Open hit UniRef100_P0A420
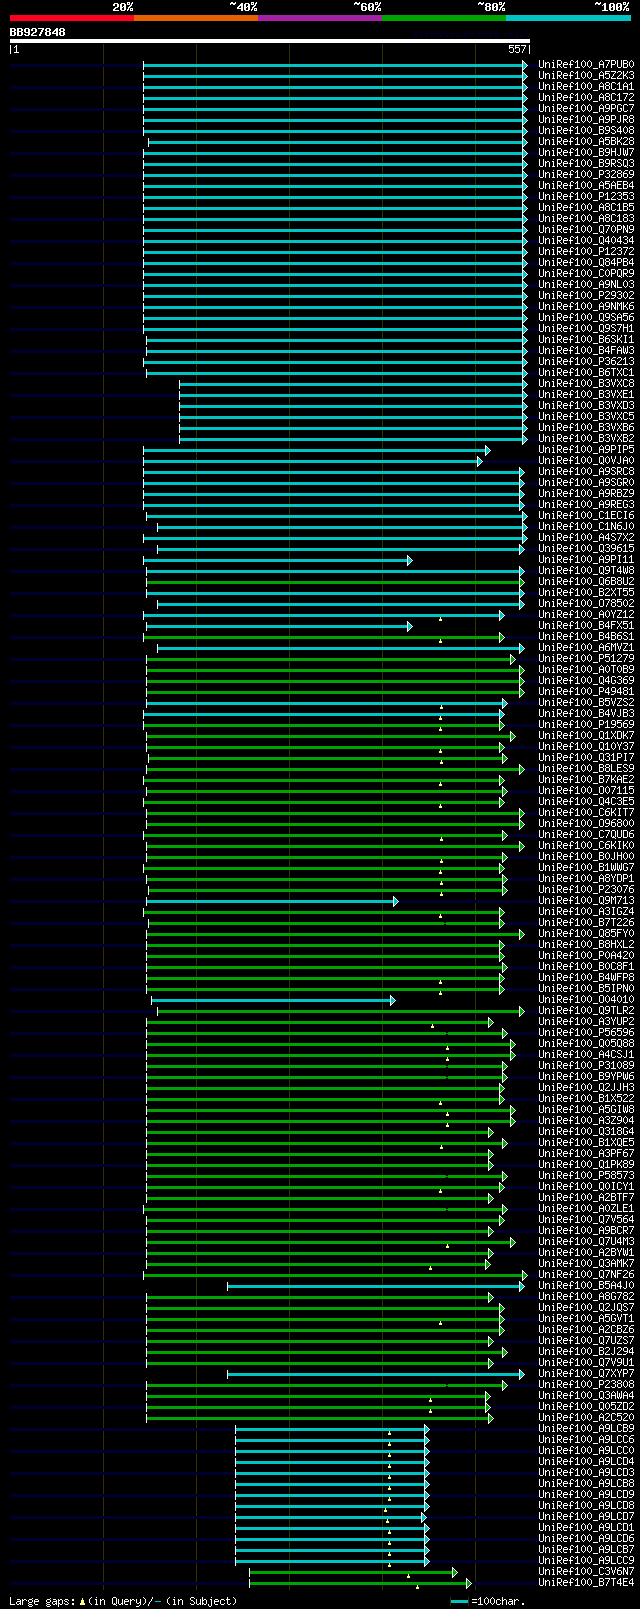 [586, 956]
